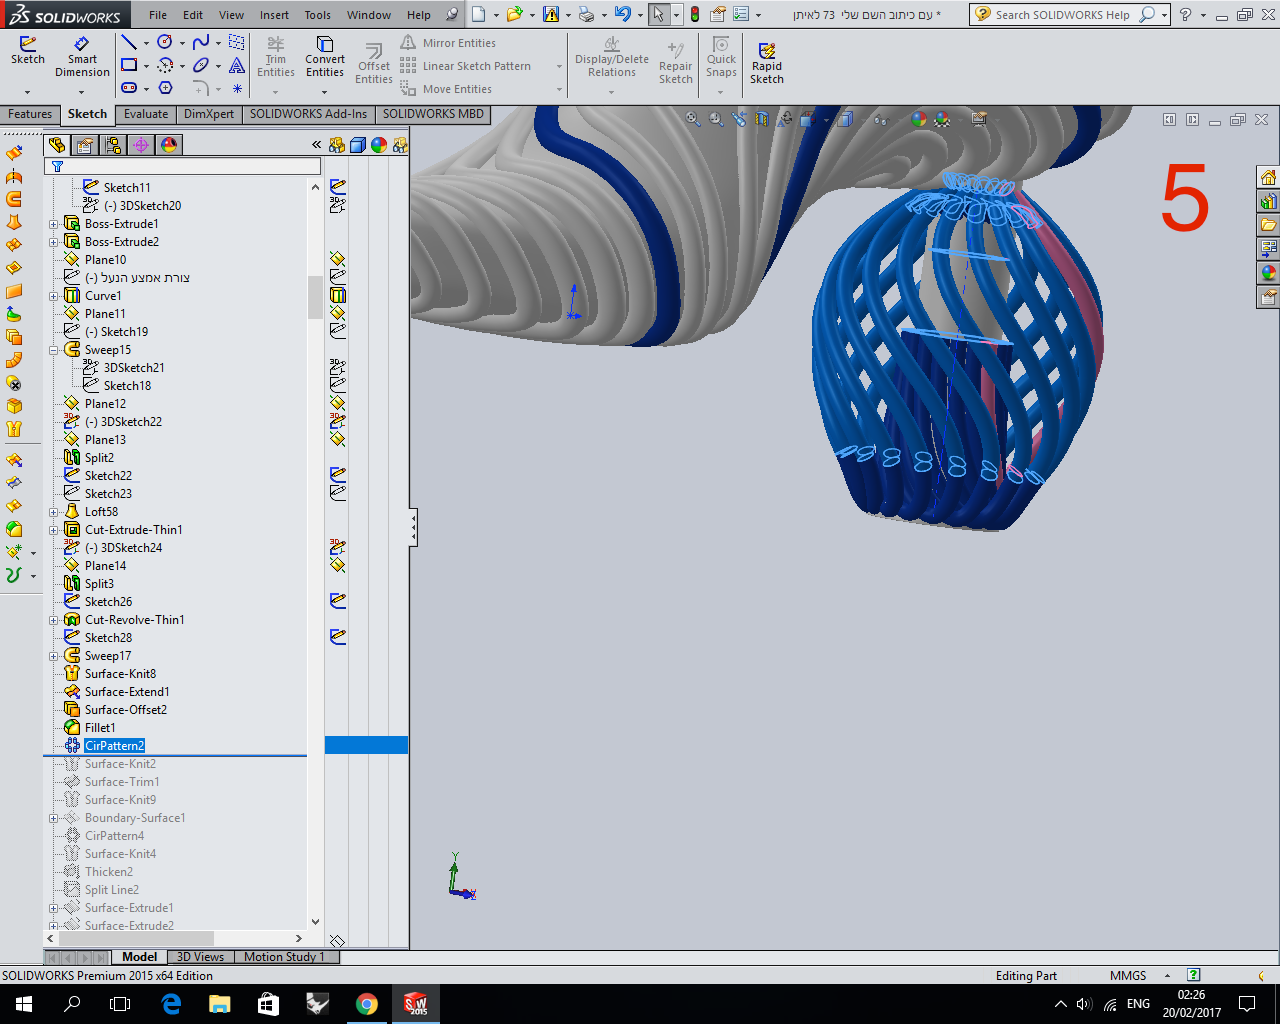Select the Circle sketch tool
This screenshot has width=1280, height=1024.
(165, 42)
